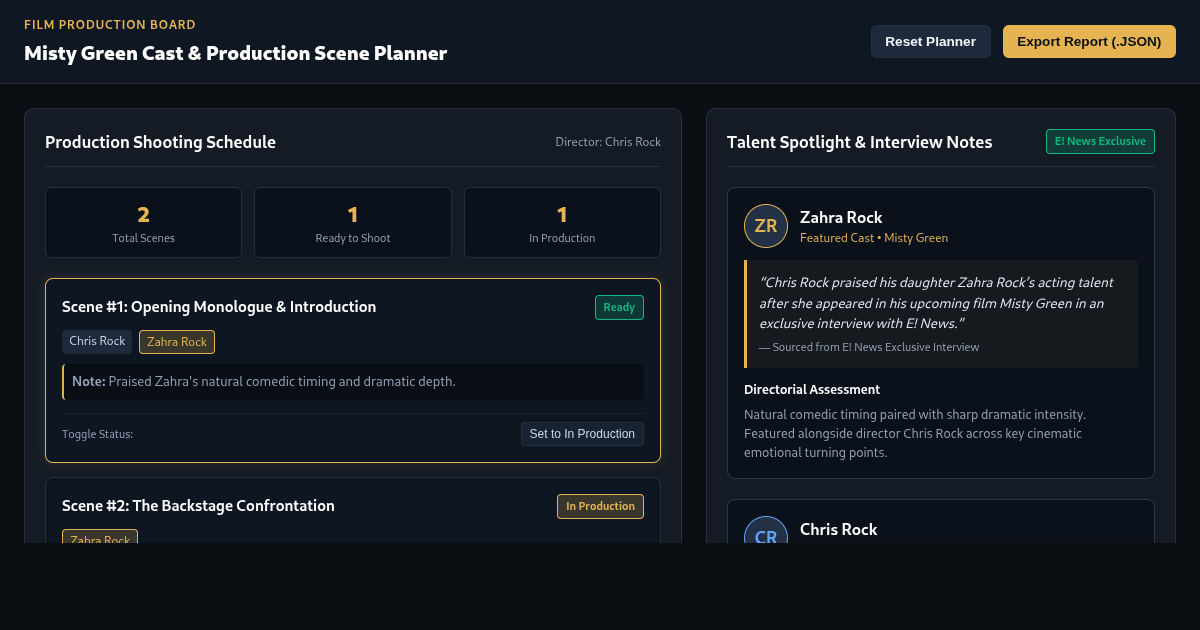Click the Directorial Assessment heading
This screenshot has height=630, width=1200.
coord(812,389)
